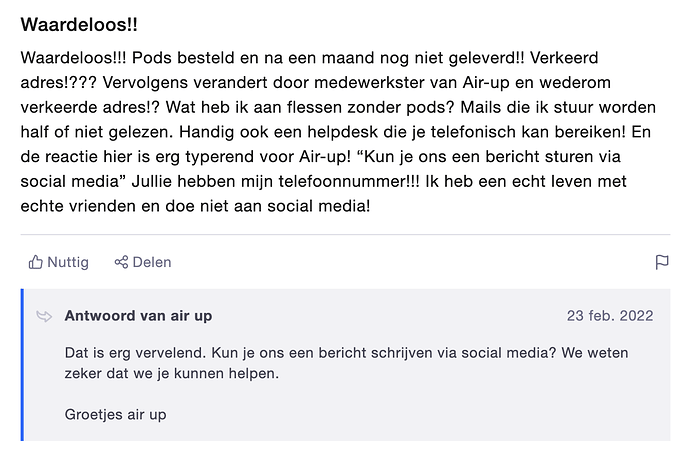This screenshot has height=459, width=690.
Task: Click the reply arrow icon before Antwoord
Action: 44,316
